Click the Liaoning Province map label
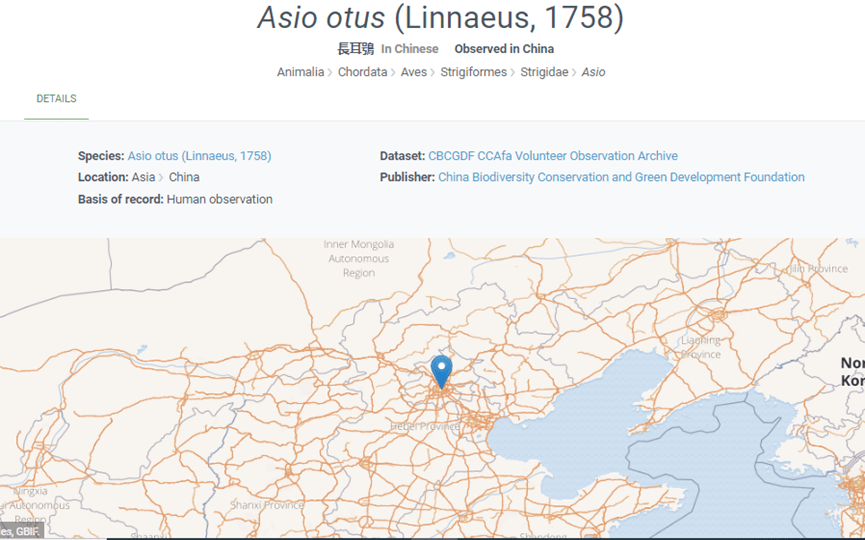 [700, 347]
